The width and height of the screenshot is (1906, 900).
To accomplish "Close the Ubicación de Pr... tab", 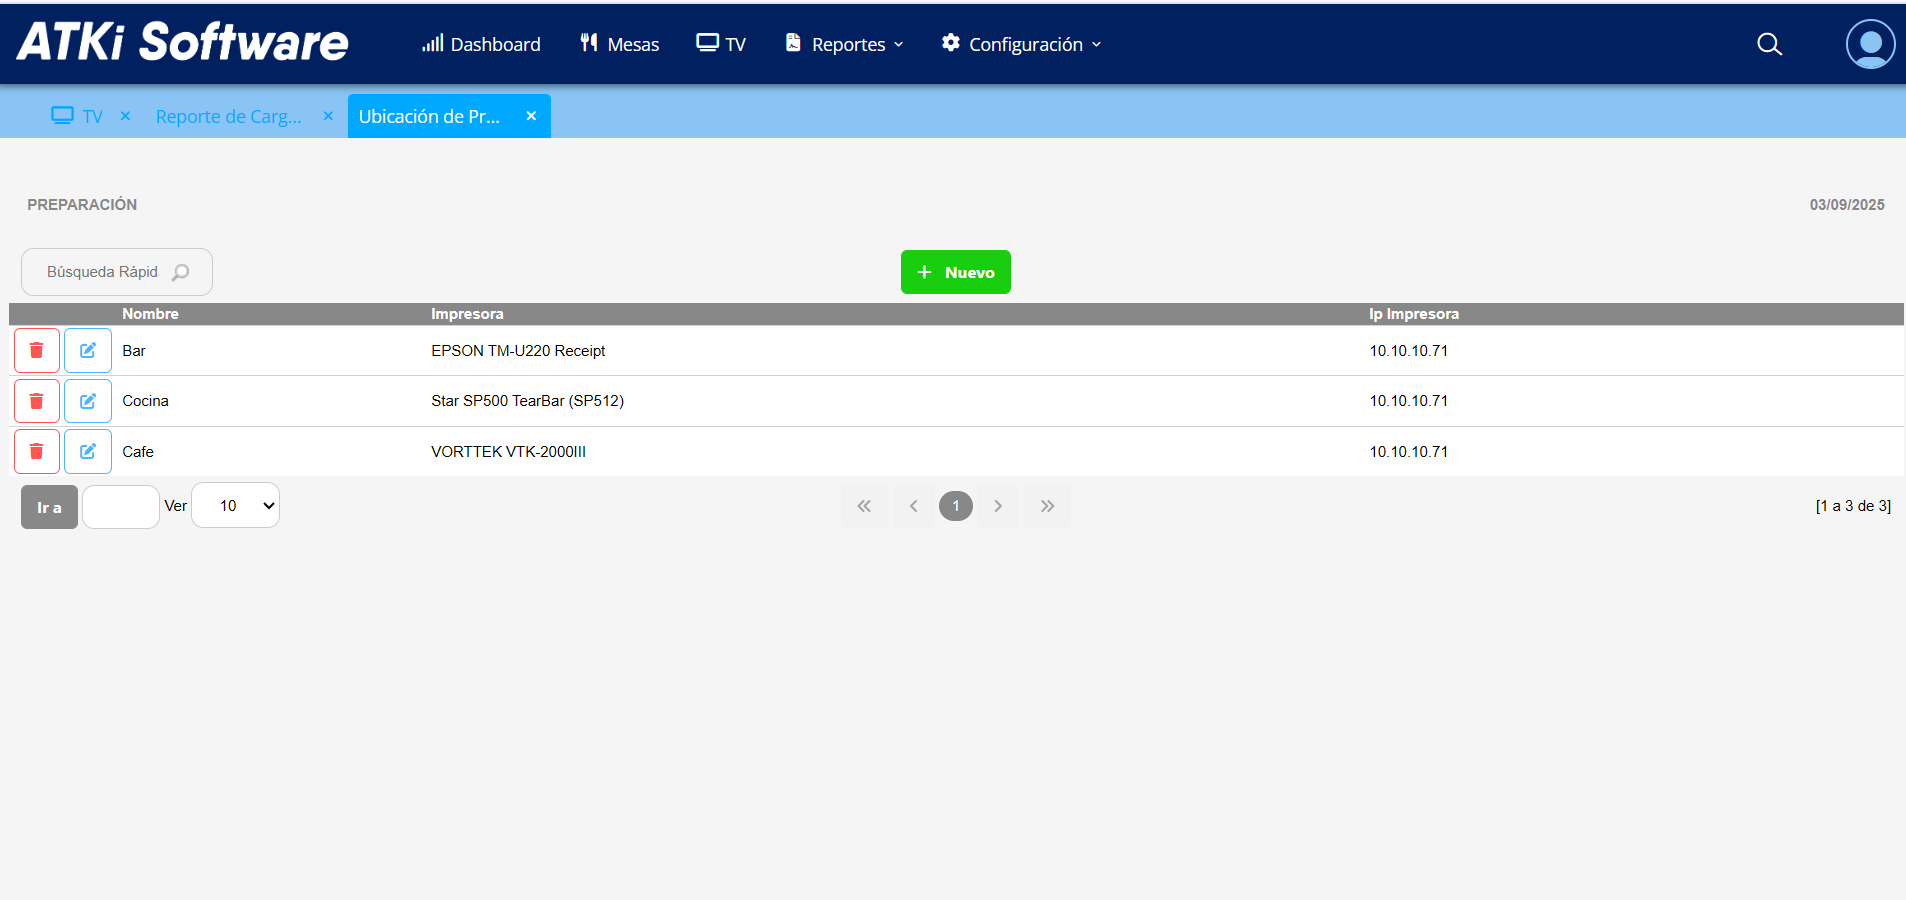I will pos(531,116).
